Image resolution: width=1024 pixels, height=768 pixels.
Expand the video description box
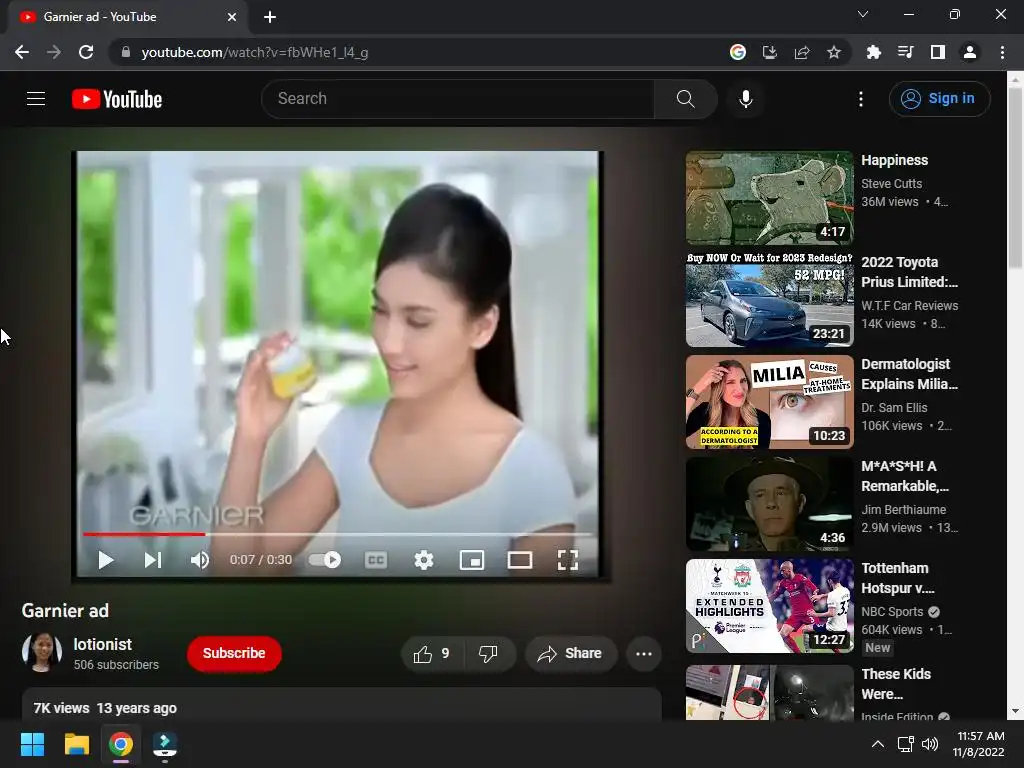tap(342, 705)
